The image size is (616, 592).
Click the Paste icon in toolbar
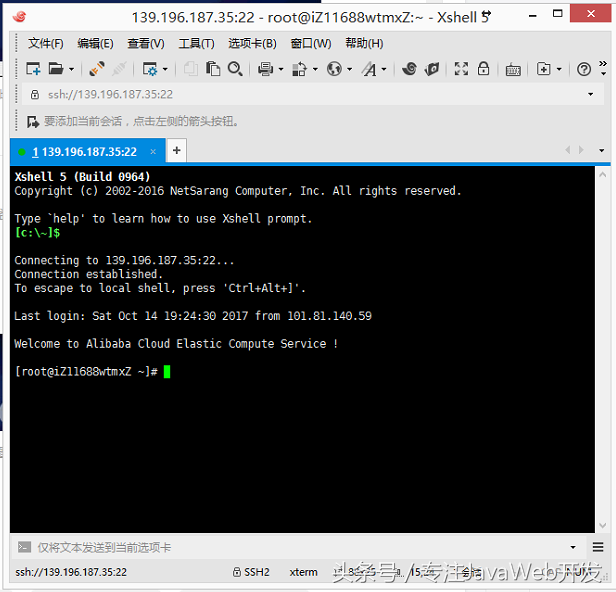click(213, 69)
